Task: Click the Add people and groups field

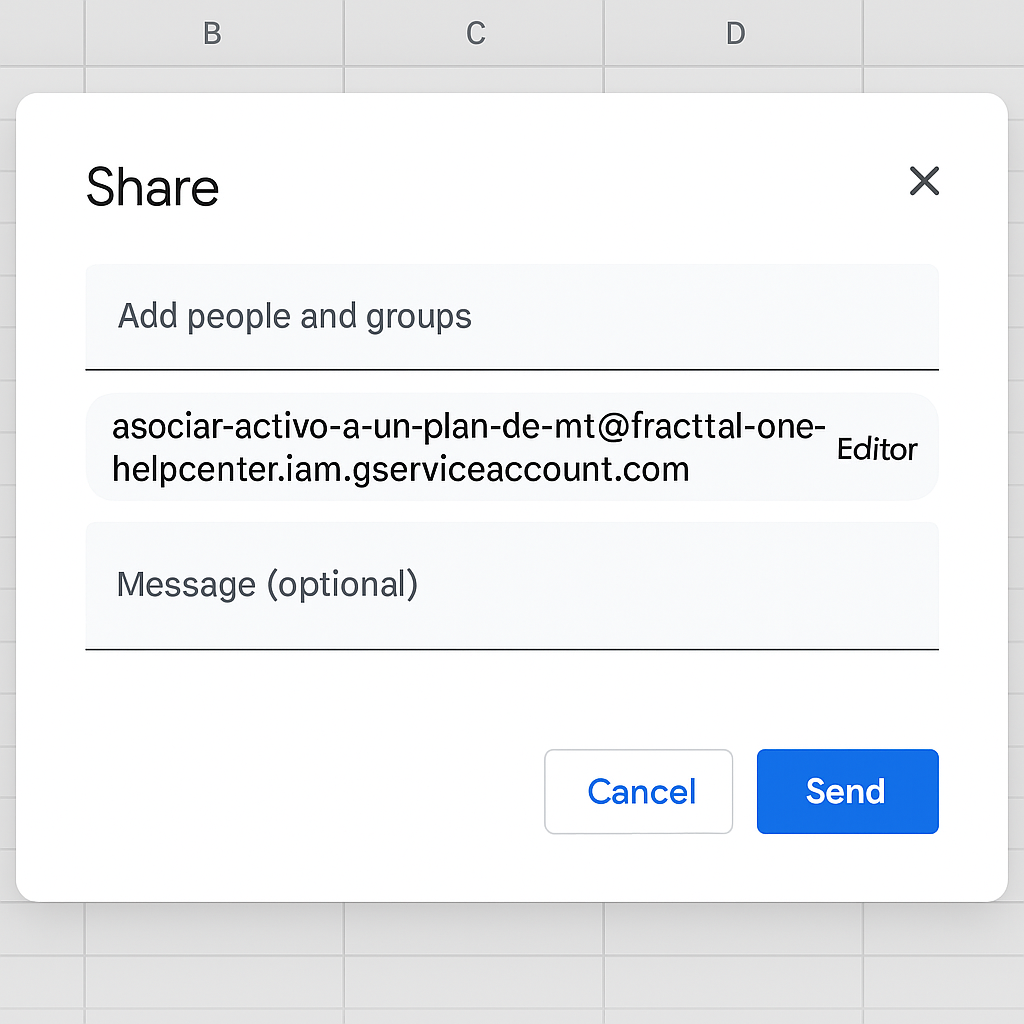Action: click(x=511, y=317)
